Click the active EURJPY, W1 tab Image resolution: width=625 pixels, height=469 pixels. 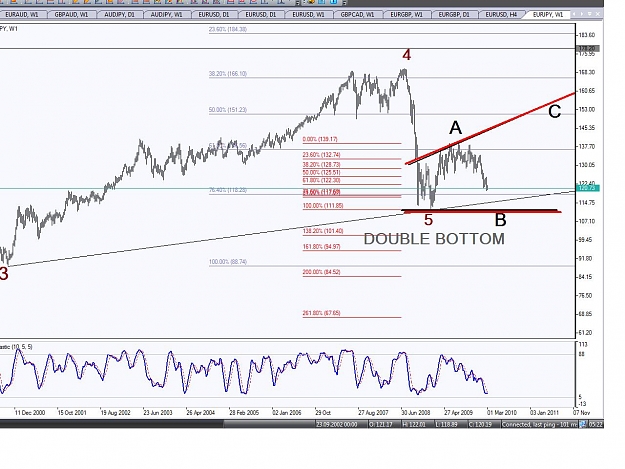pyautogui.click(x=548, y=15)
